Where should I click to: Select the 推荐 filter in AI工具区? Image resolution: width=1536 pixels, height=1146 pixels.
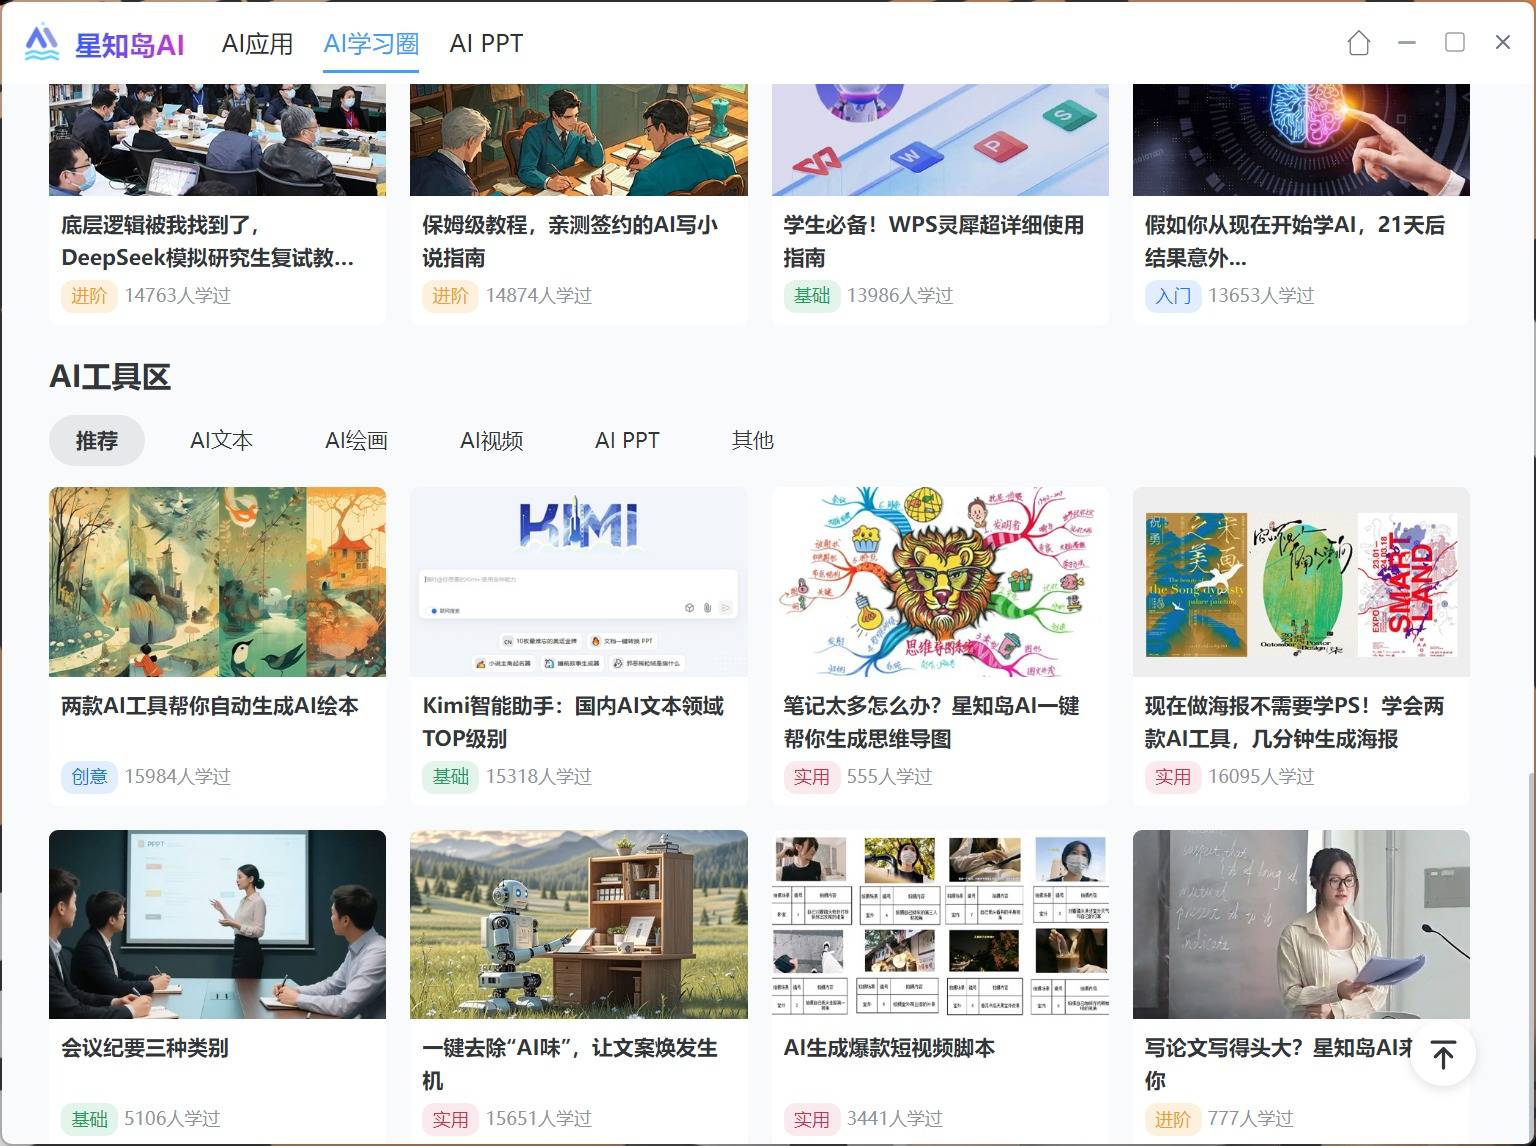(x=97, y=440)
